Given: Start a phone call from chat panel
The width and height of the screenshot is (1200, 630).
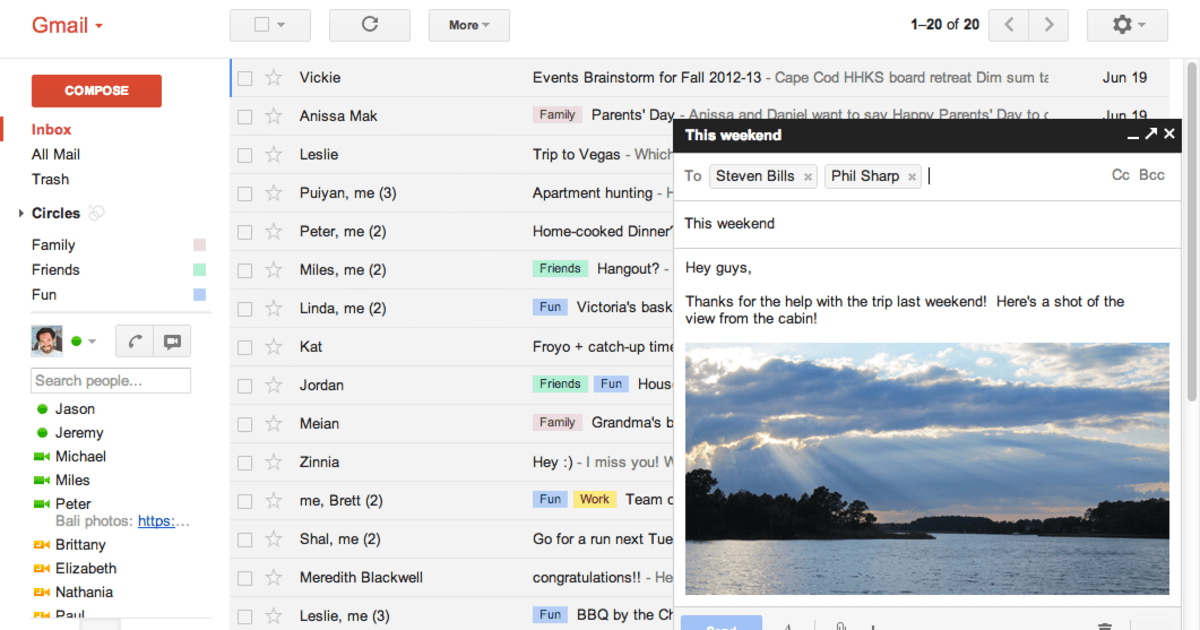Looking at the screenshot, I should 134,341.
